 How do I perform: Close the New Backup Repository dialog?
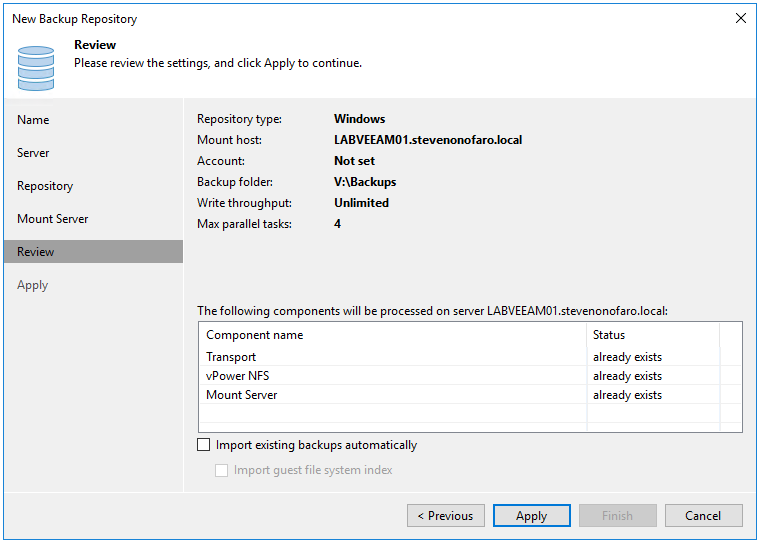pos(740,18)
